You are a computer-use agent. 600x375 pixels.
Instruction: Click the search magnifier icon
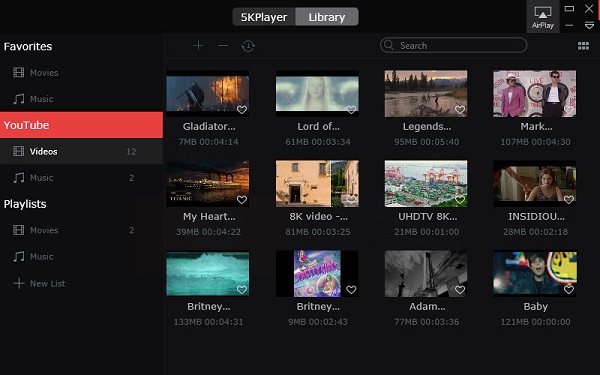(388, 45)
